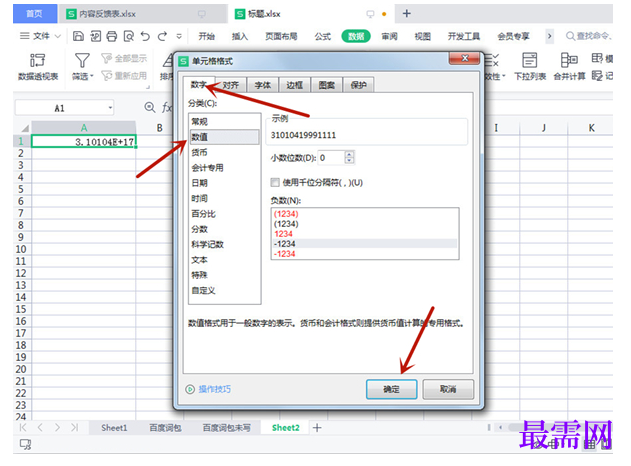Viewport: 631px width, 466px height.
Task: Click the 小数位数 decimal places field
Action: 331,158
